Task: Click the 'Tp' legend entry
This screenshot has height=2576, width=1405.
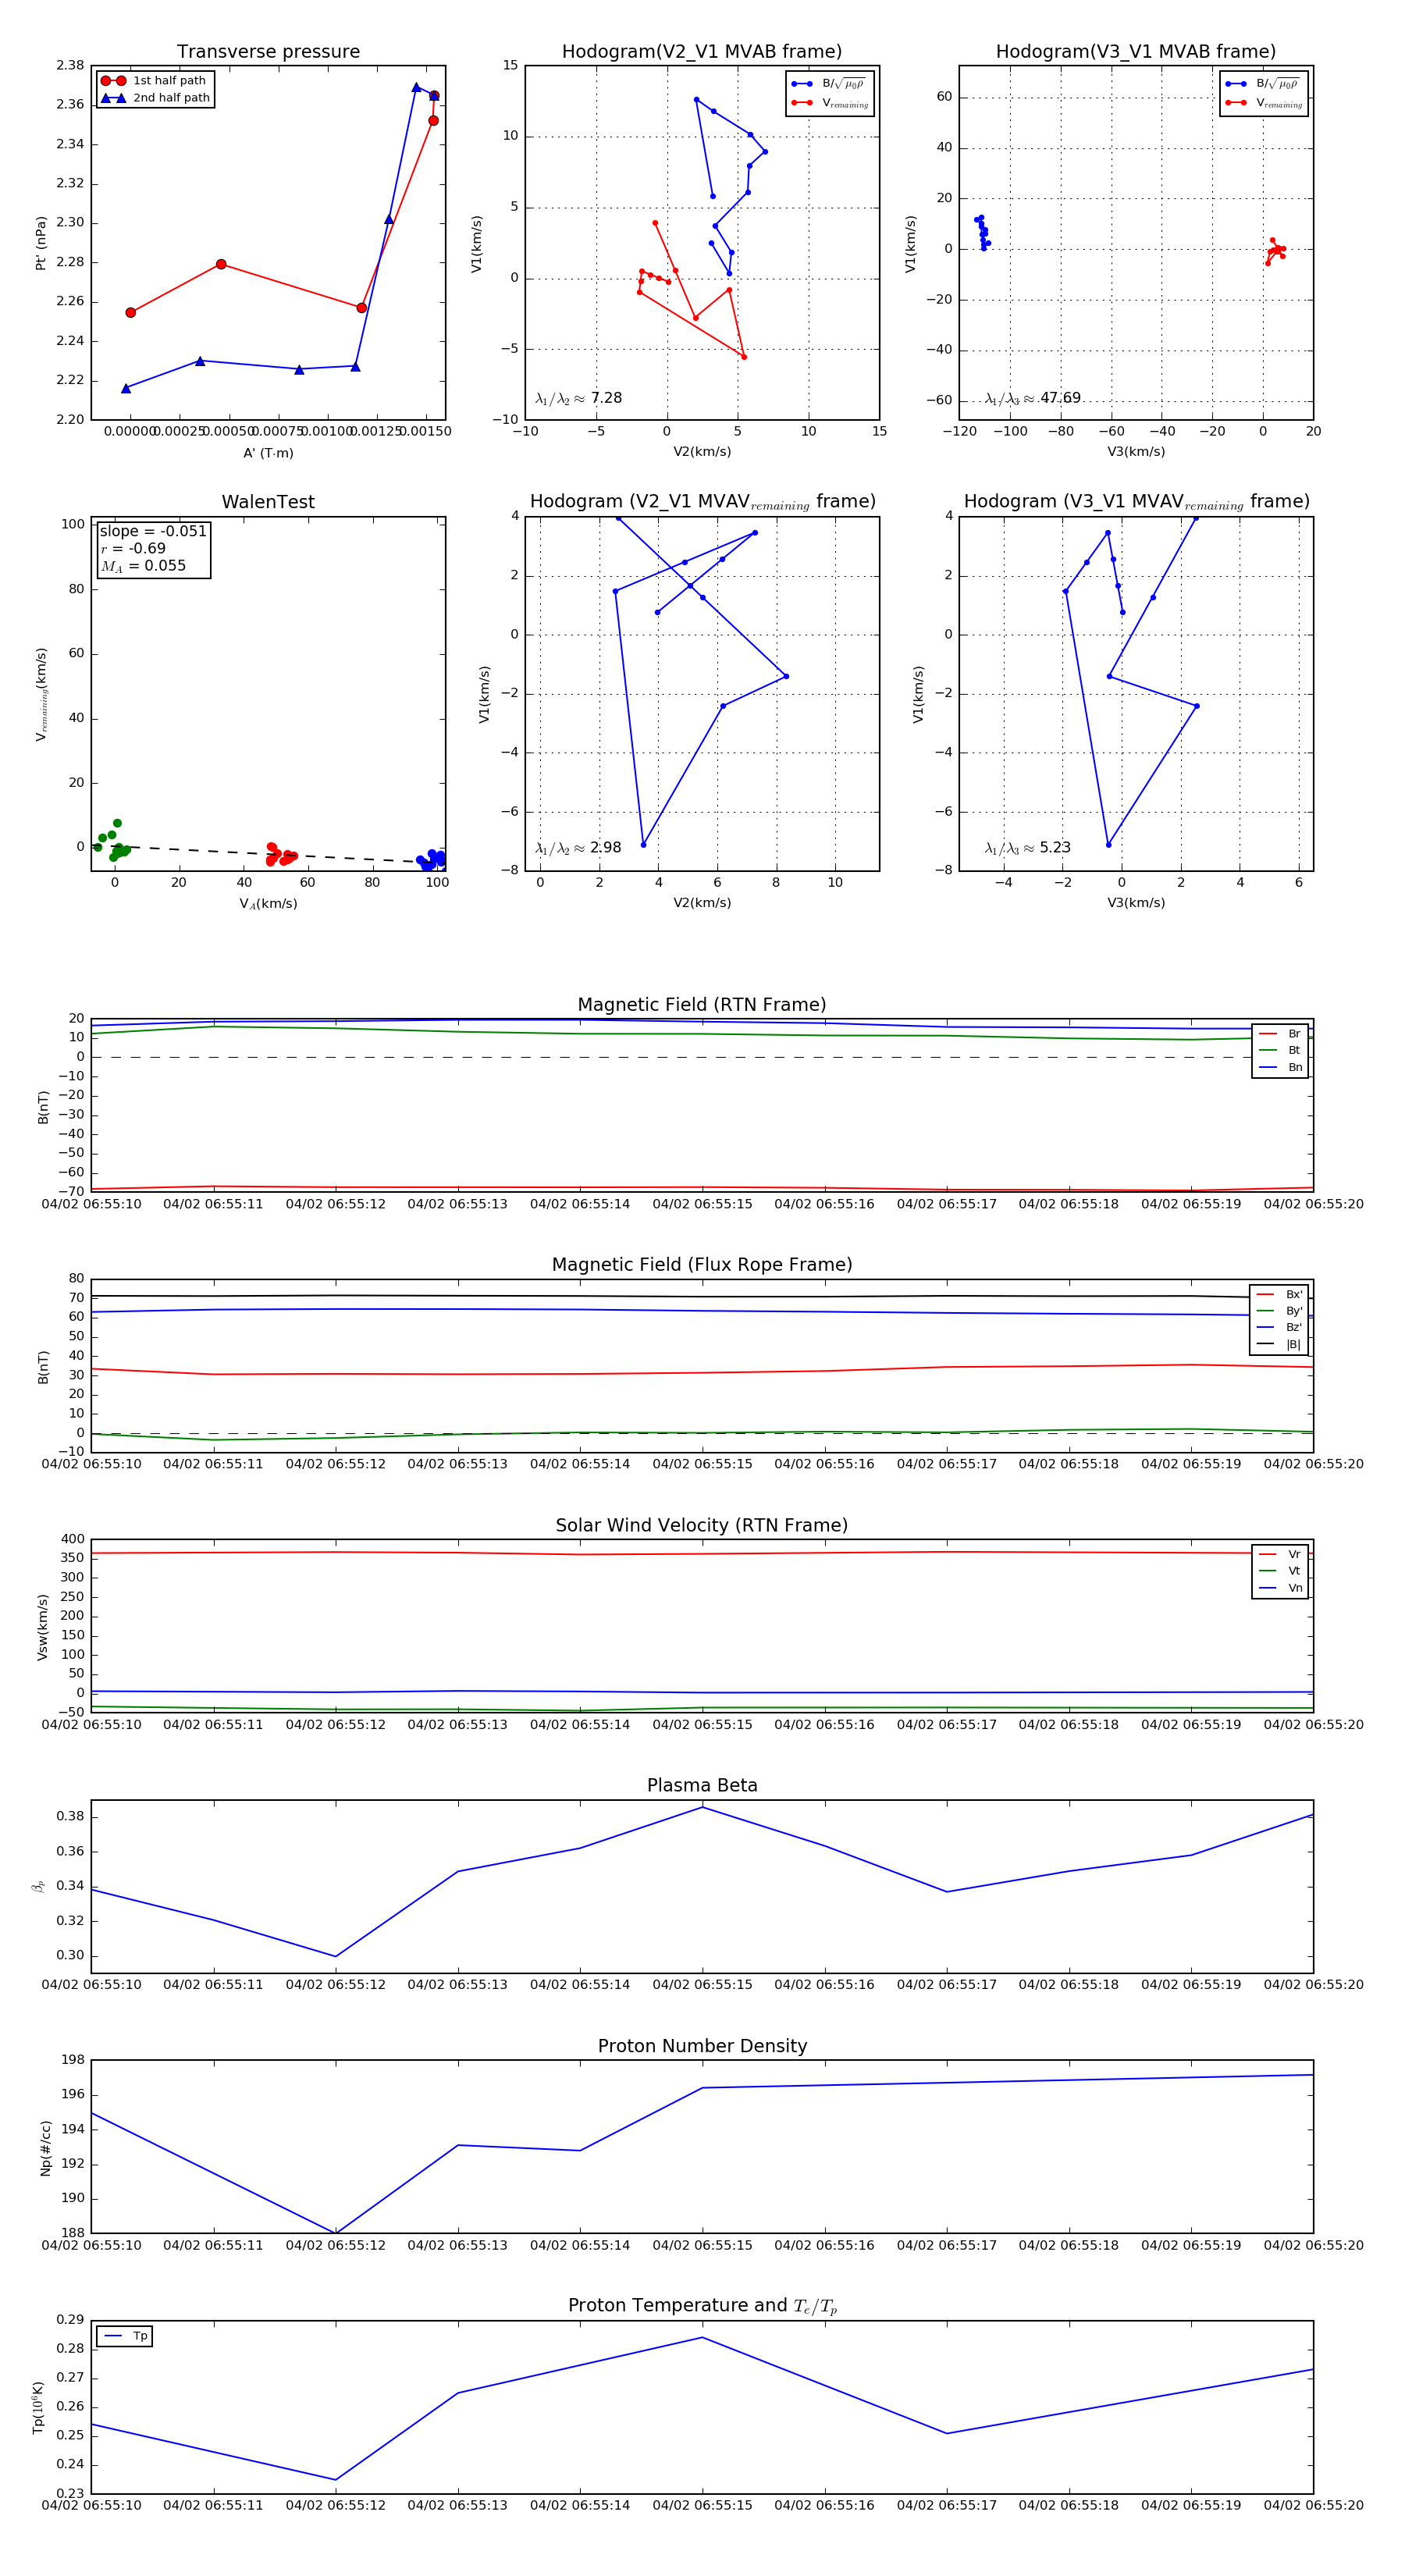Action: [125, 2336]
